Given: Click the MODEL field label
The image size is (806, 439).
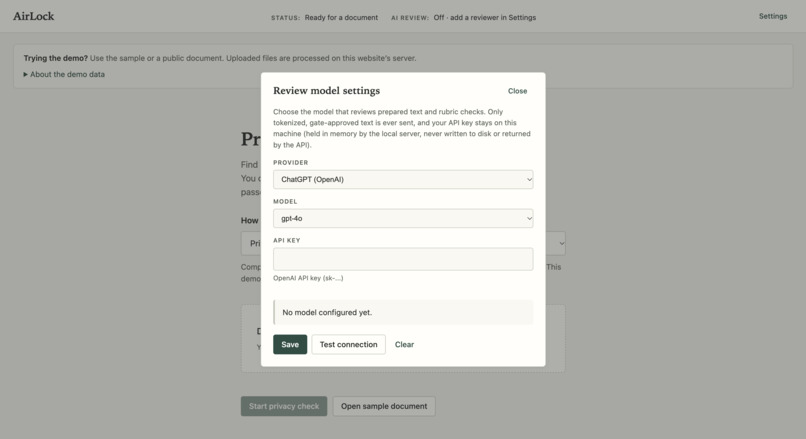Looking at the screenshot, I should (x=285, y=202).
